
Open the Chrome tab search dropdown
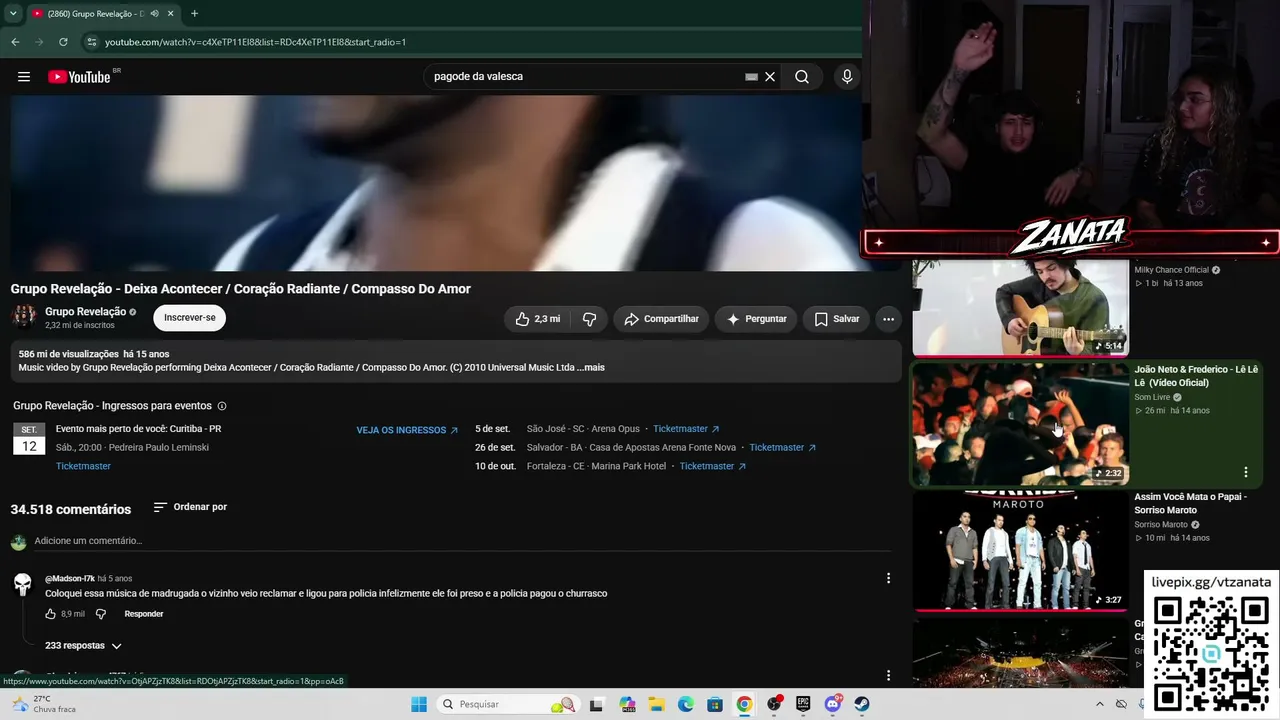click(x=12, y=14)
